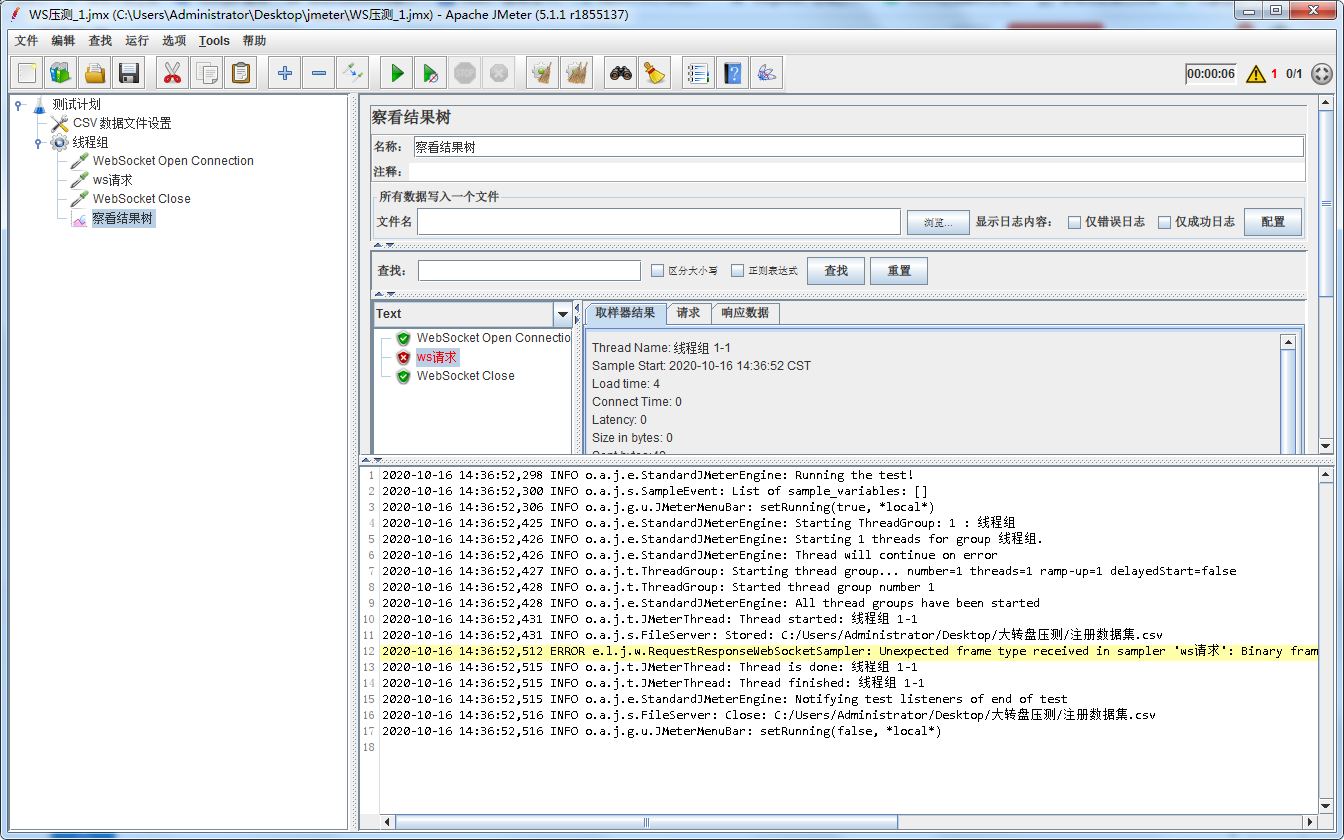This screenshot has width=1344, height=840.
Task: Select WebSocket Close result entry
Action: tap(465, 376)
